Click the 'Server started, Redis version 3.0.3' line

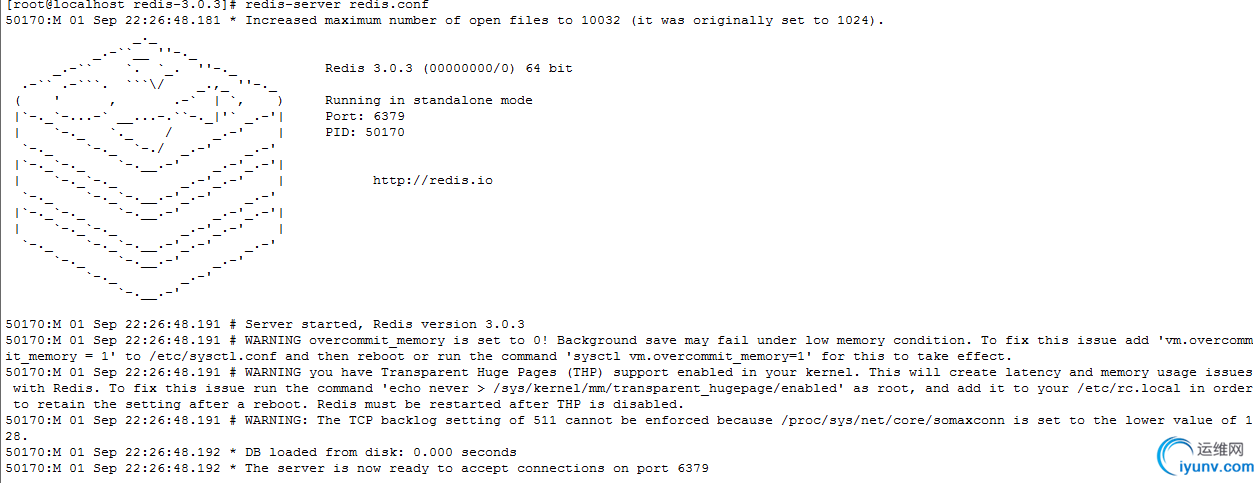click(265, 324)
